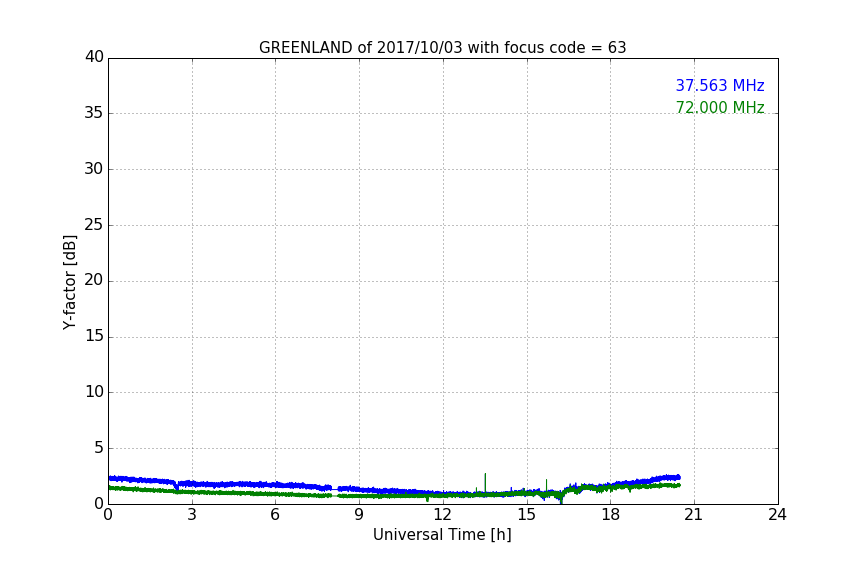Click the y-axis tick label '35'
Image resolution: width=864 pixels, height=576 pixels.
click(94, 113)
